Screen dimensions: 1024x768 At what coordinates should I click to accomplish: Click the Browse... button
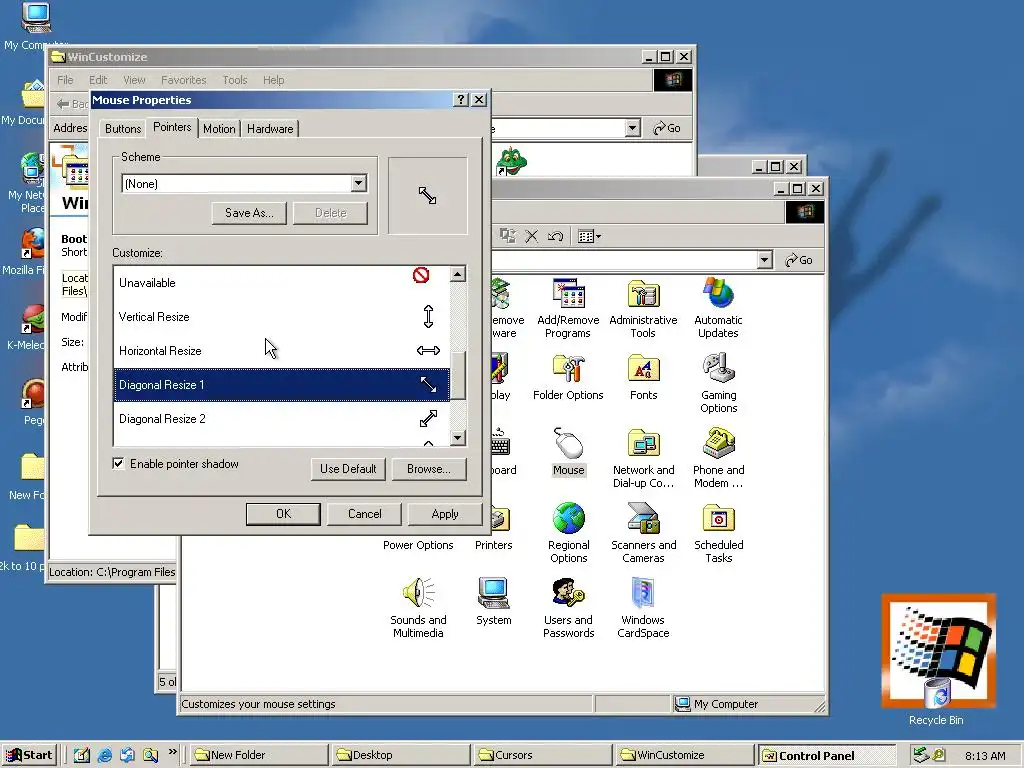pyautogui.click(x=428, y=469)
